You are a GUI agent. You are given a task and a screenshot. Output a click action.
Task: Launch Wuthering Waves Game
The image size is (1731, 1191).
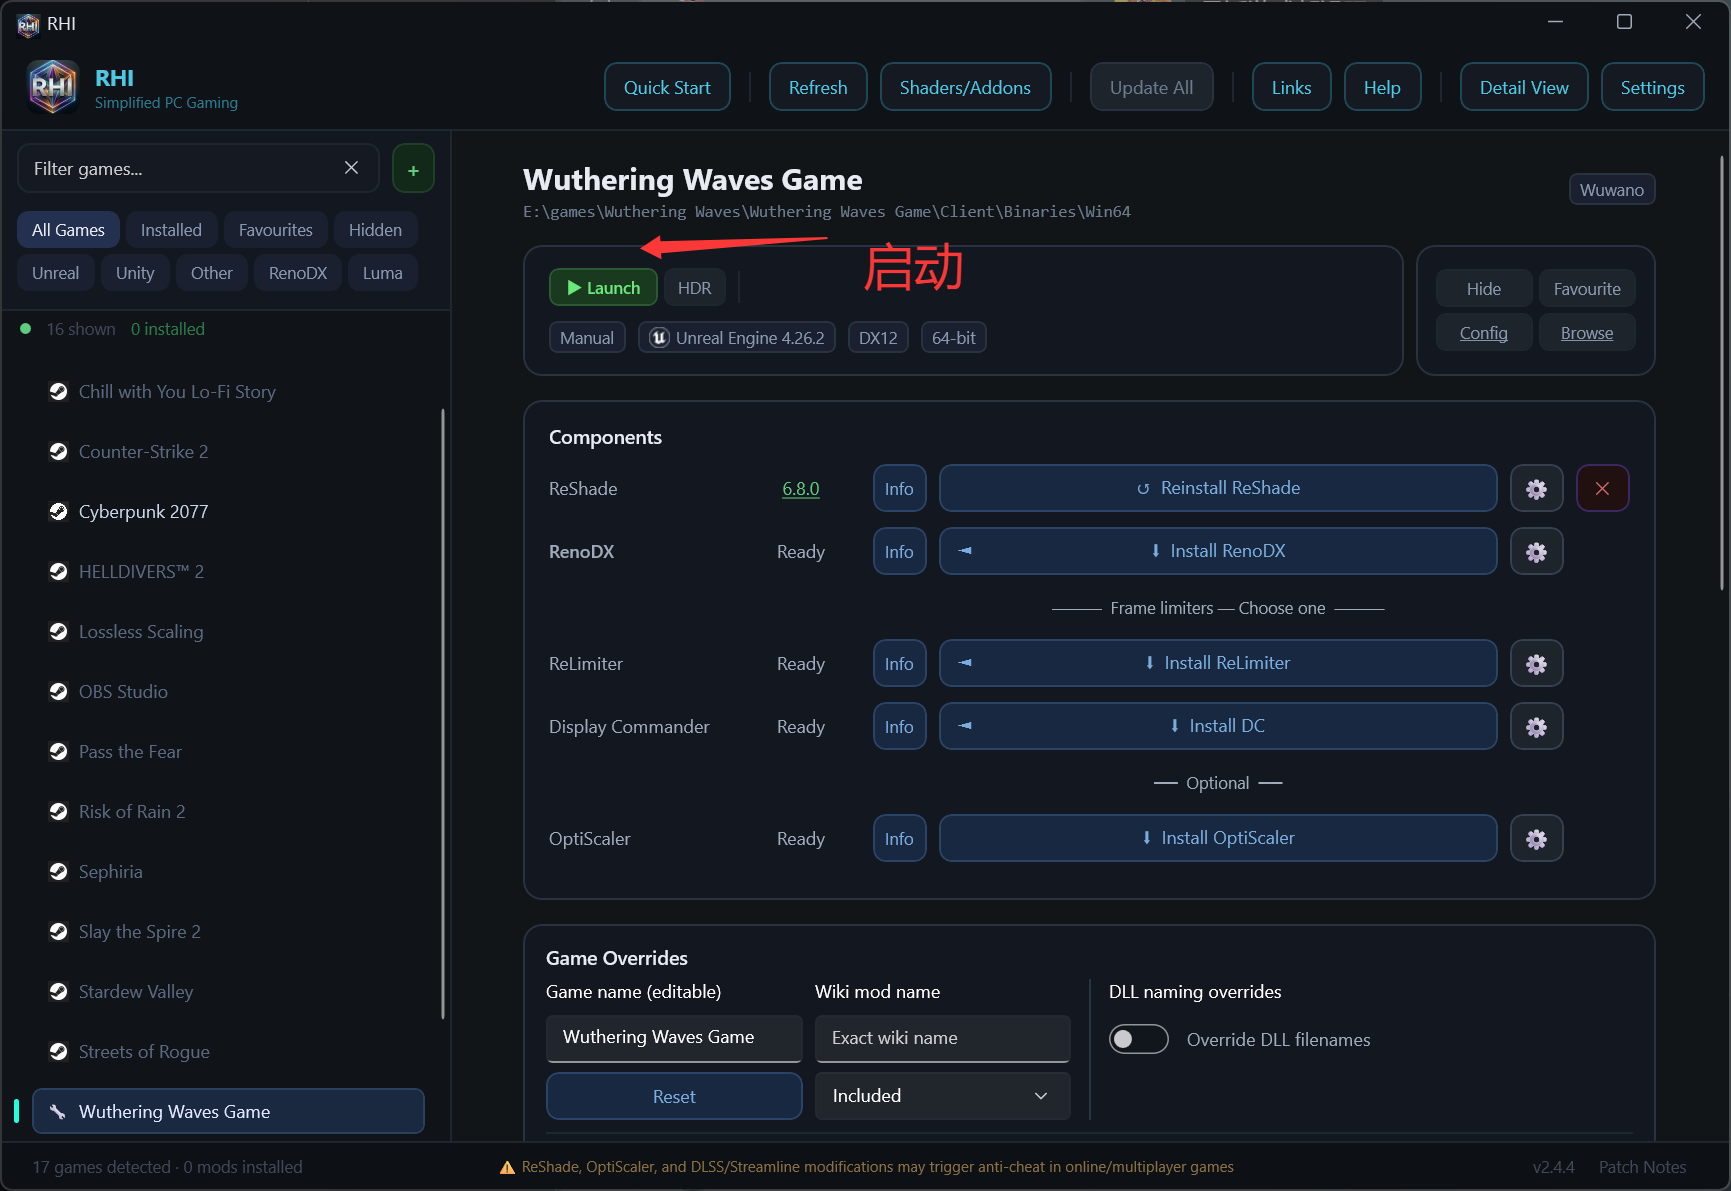coord(603,288)
